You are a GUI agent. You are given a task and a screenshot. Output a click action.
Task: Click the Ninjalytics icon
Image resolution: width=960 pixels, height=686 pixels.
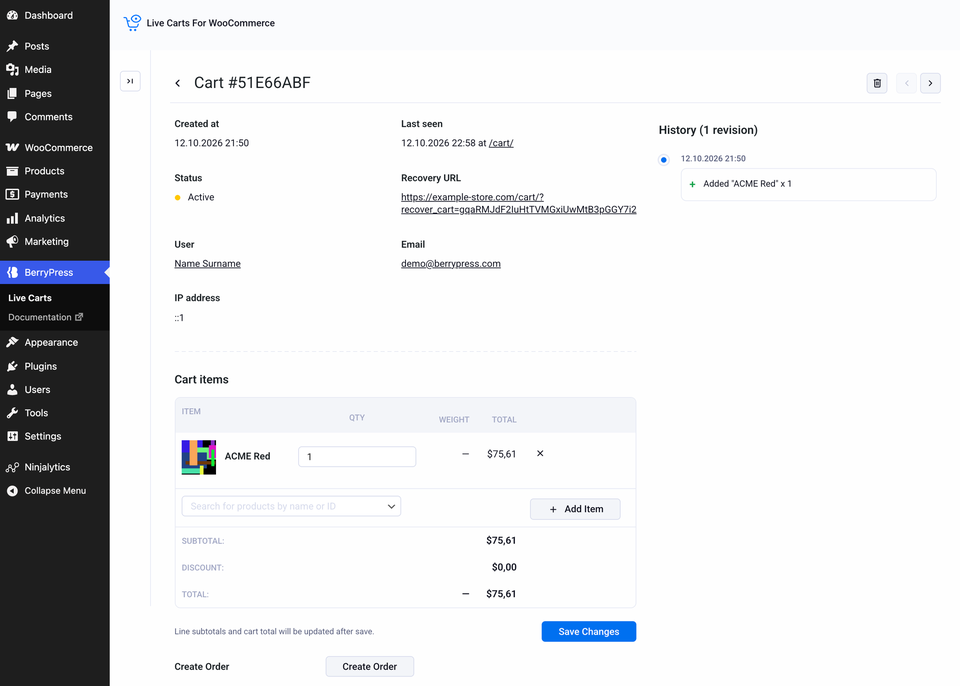pyautogui.click(x=12, y=467)
